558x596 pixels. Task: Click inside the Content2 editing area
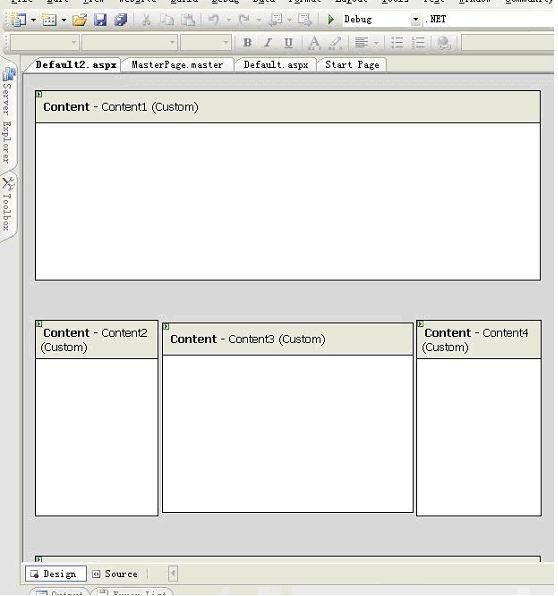(x=97, y=437)
